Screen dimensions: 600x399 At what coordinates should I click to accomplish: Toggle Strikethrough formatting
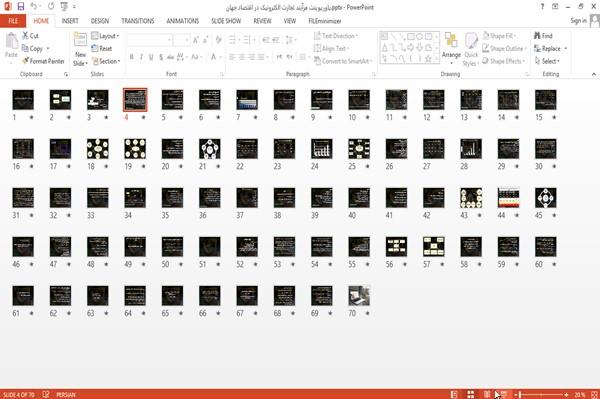171,57
